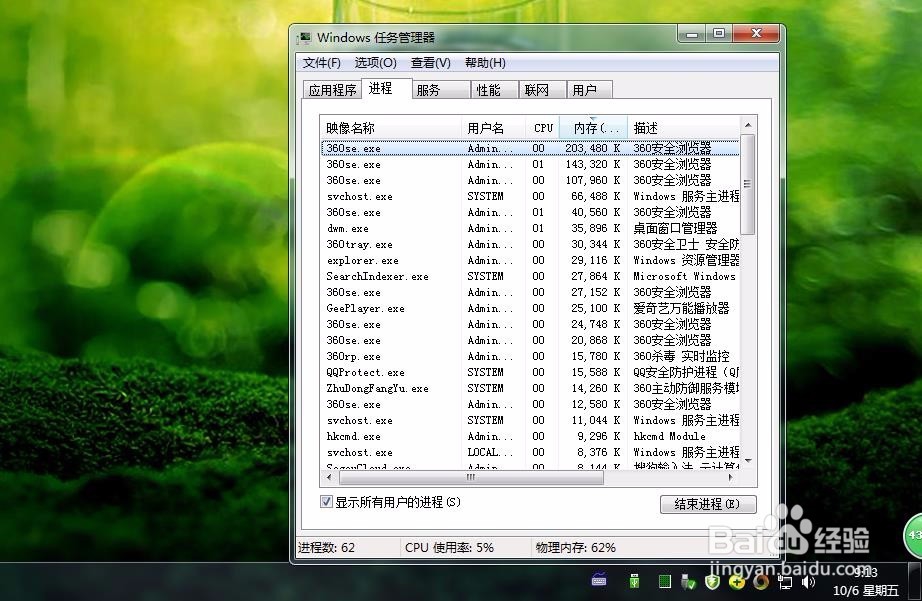Switch to the 性能 tab
The image size is (922, 601).
pos(494,90)
